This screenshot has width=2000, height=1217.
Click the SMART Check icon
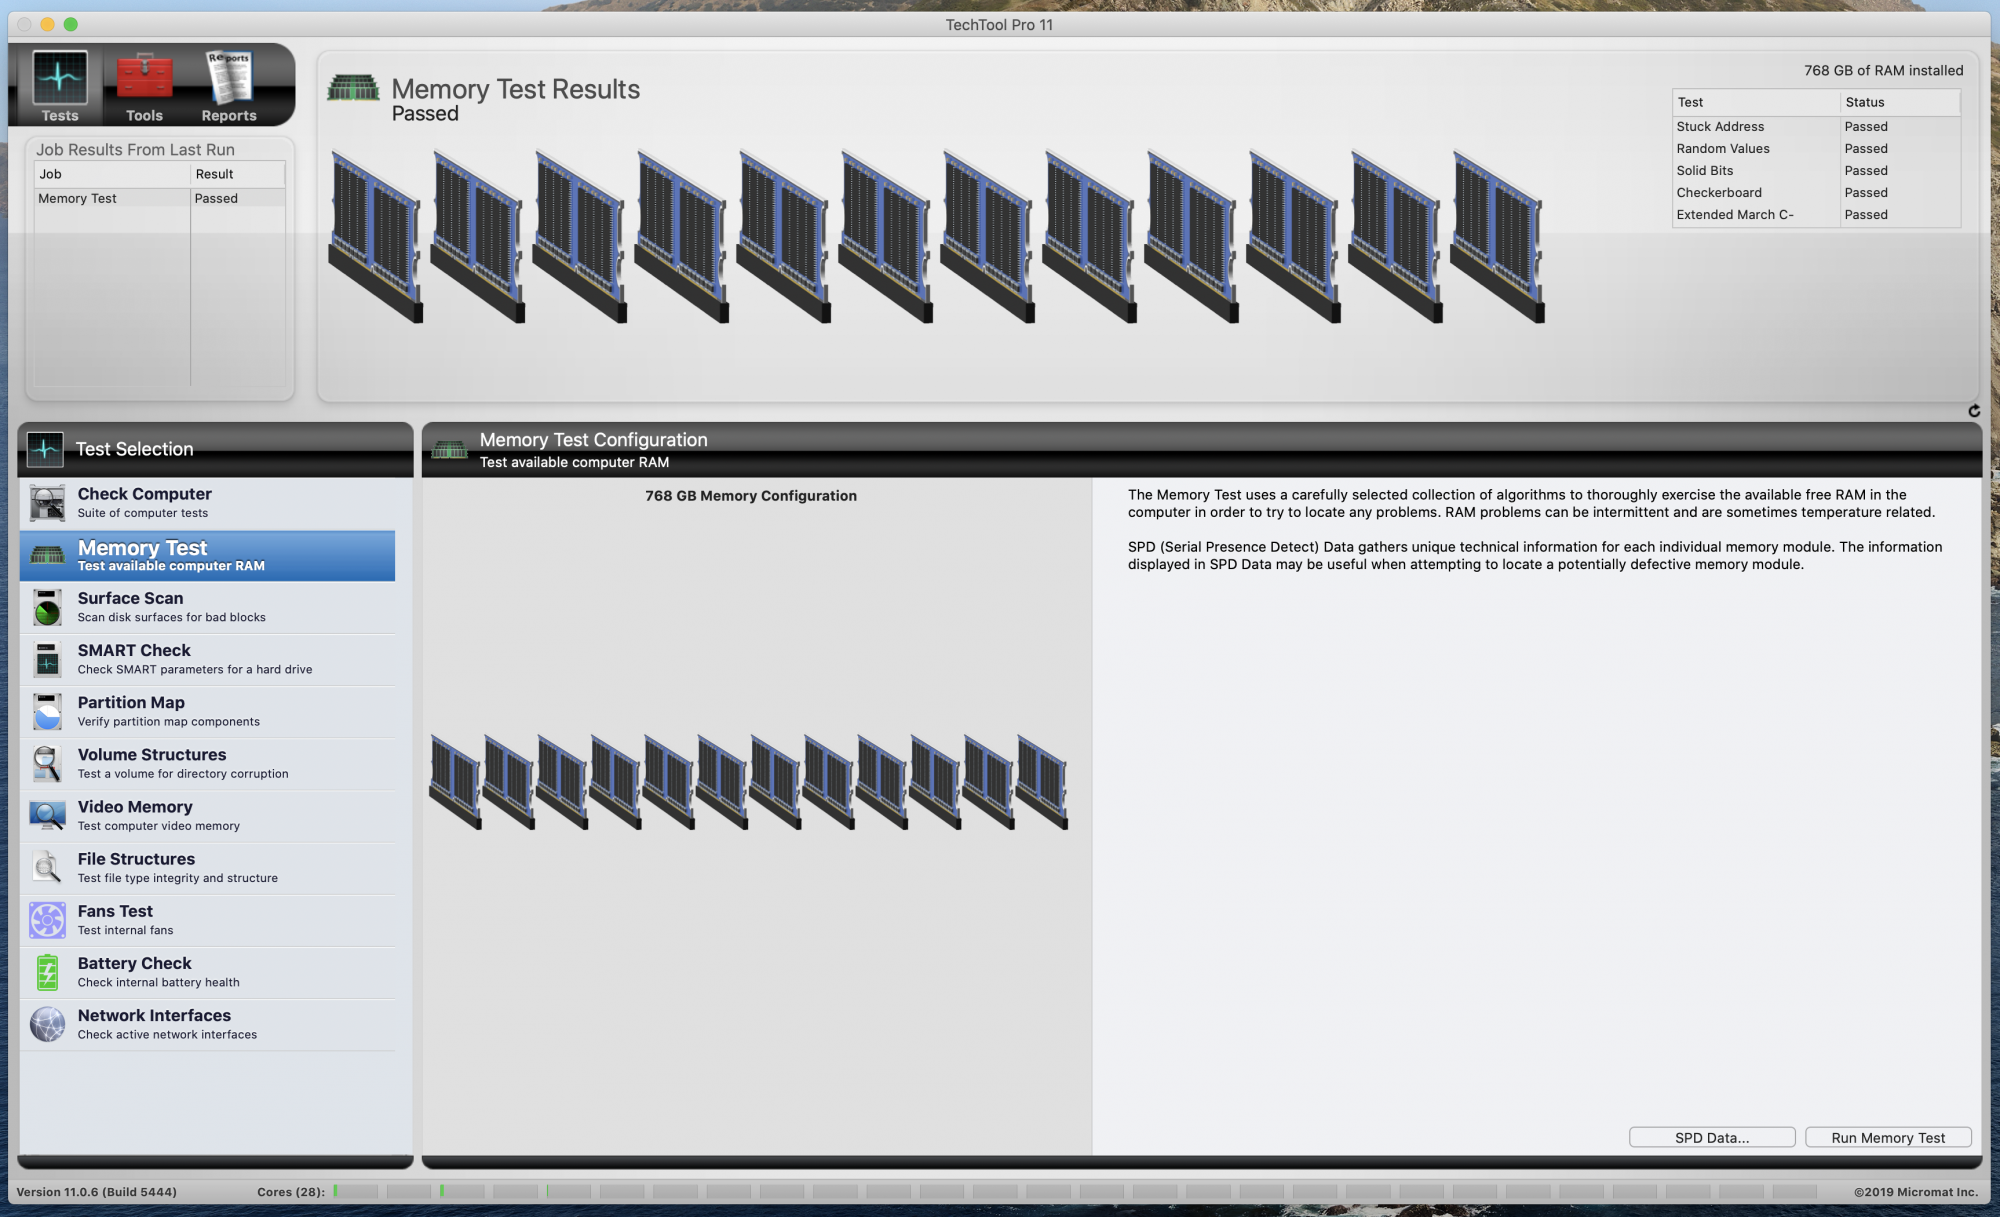coord(47,659)
